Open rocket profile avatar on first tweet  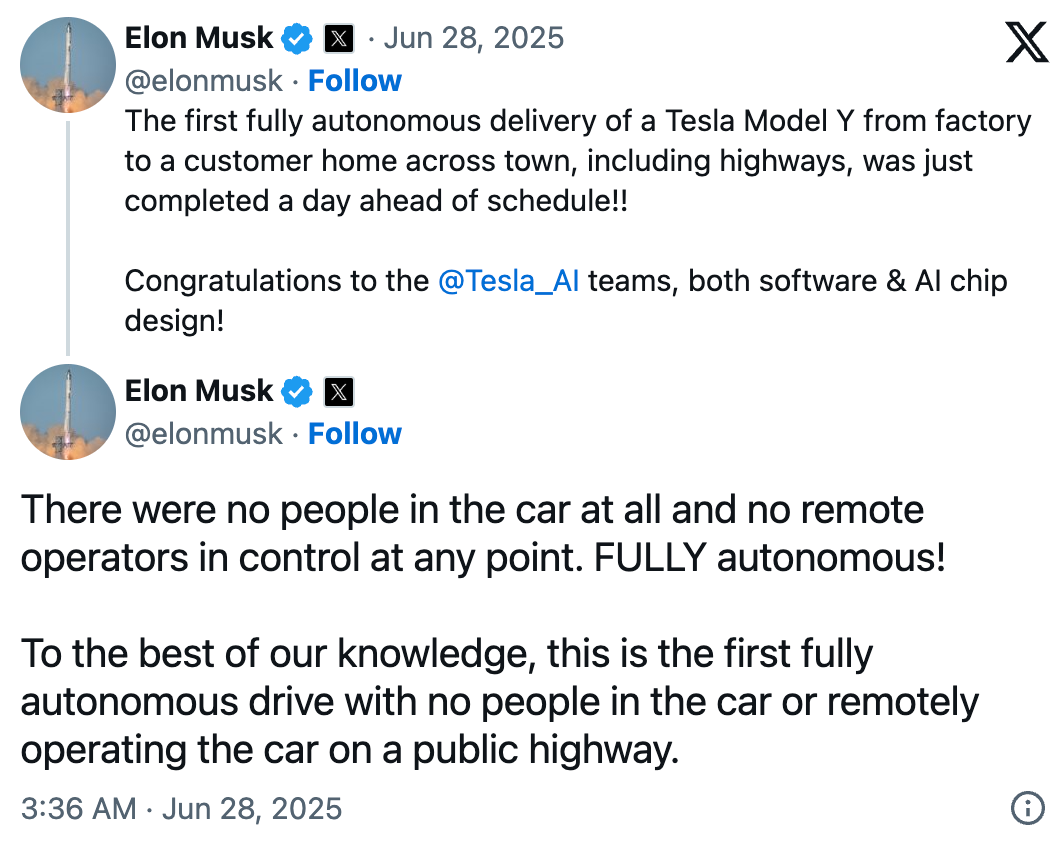tap(68, 65)
